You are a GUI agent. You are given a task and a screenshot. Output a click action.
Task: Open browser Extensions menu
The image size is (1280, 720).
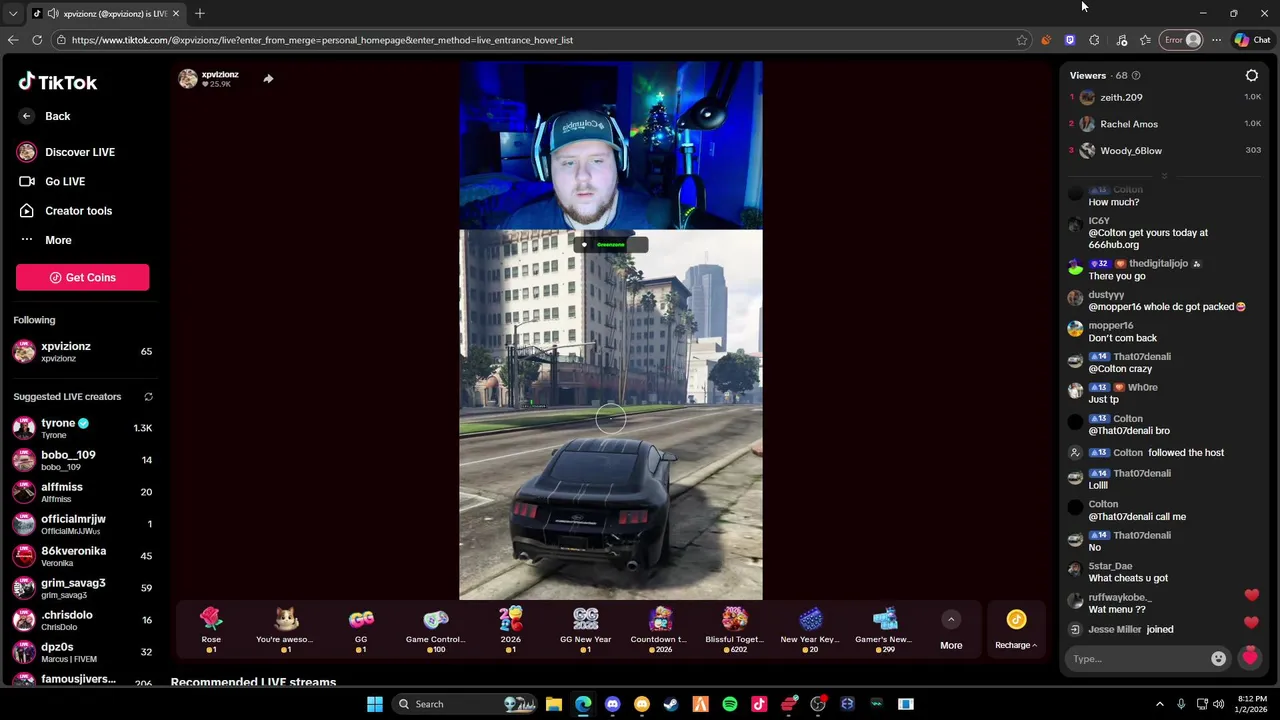(1094, 40)
